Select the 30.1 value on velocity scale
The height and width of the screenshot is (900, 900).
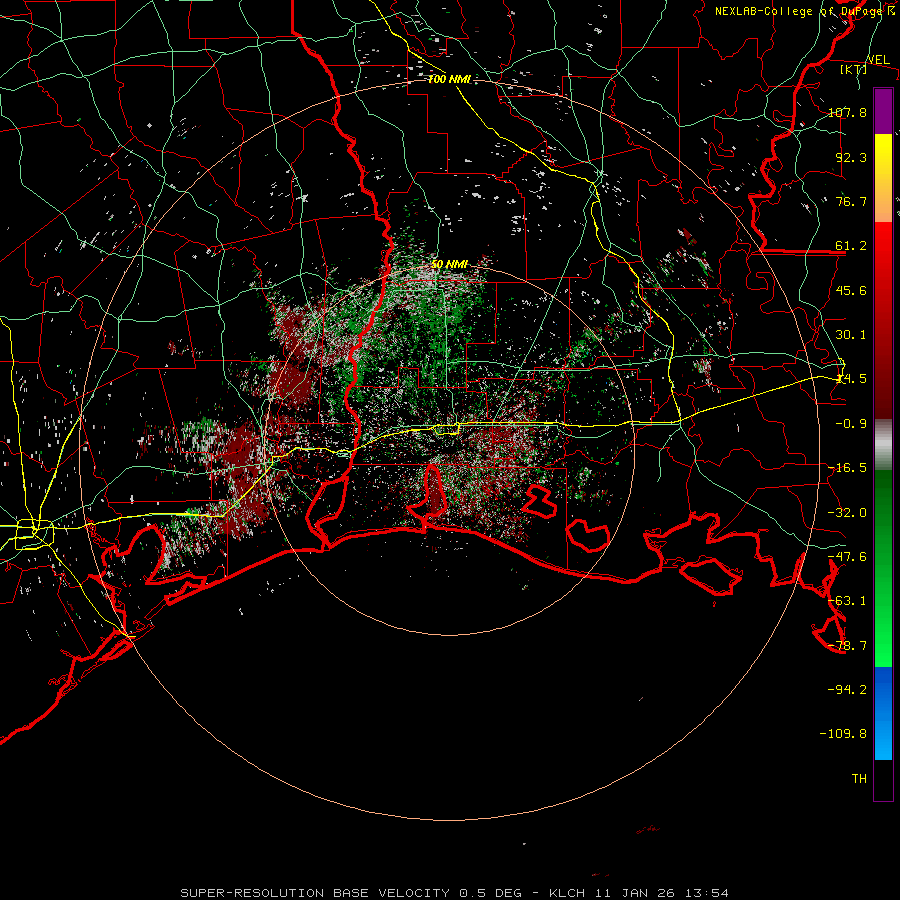(x=851, y=334)
